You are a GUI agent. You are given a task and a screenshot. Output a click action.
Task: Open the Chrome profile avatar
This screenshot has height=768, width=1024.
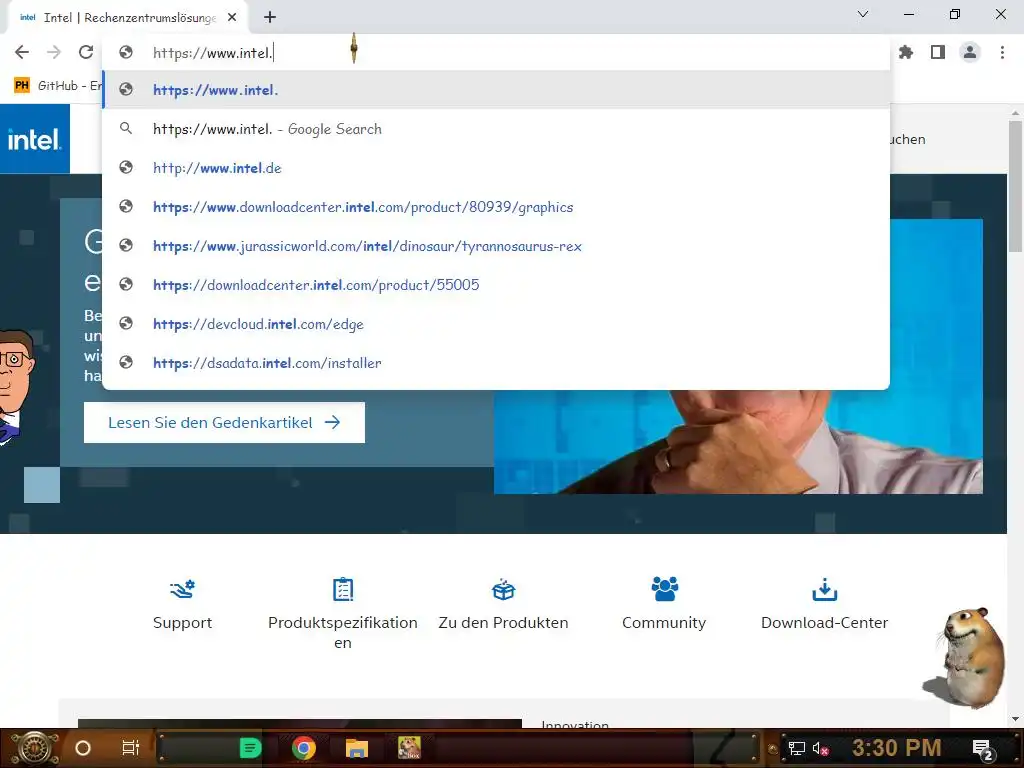point(970,52)
